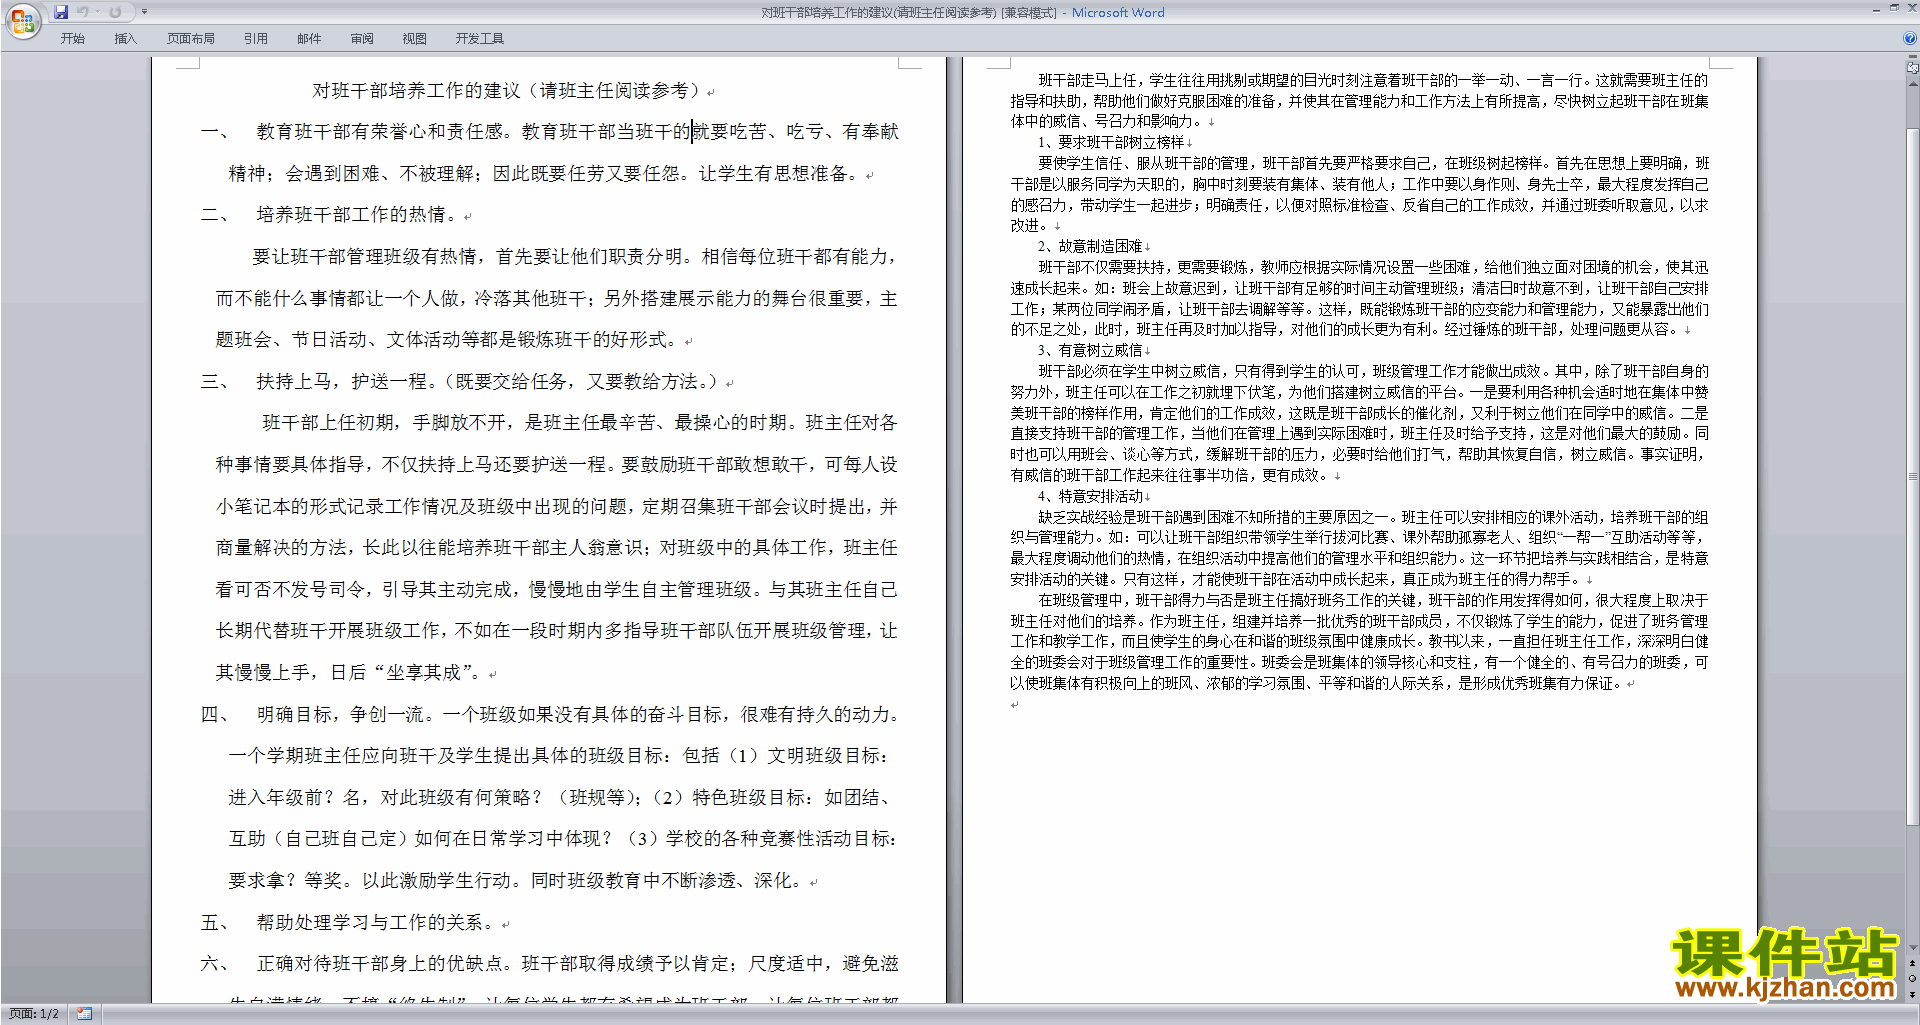Click page two subheading 4、特意安排活动
1920x1025 pixels.
(1090, 496)
